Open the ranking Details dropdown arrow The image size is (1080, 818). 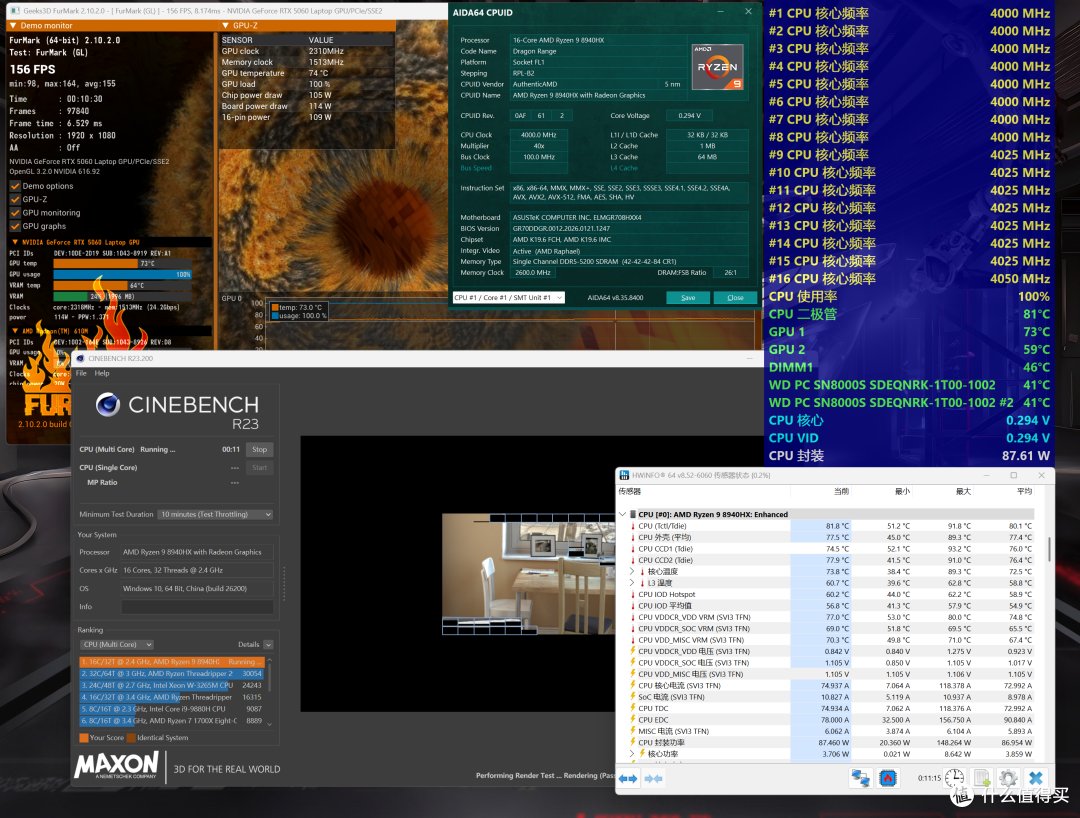(x=268, y=644)
